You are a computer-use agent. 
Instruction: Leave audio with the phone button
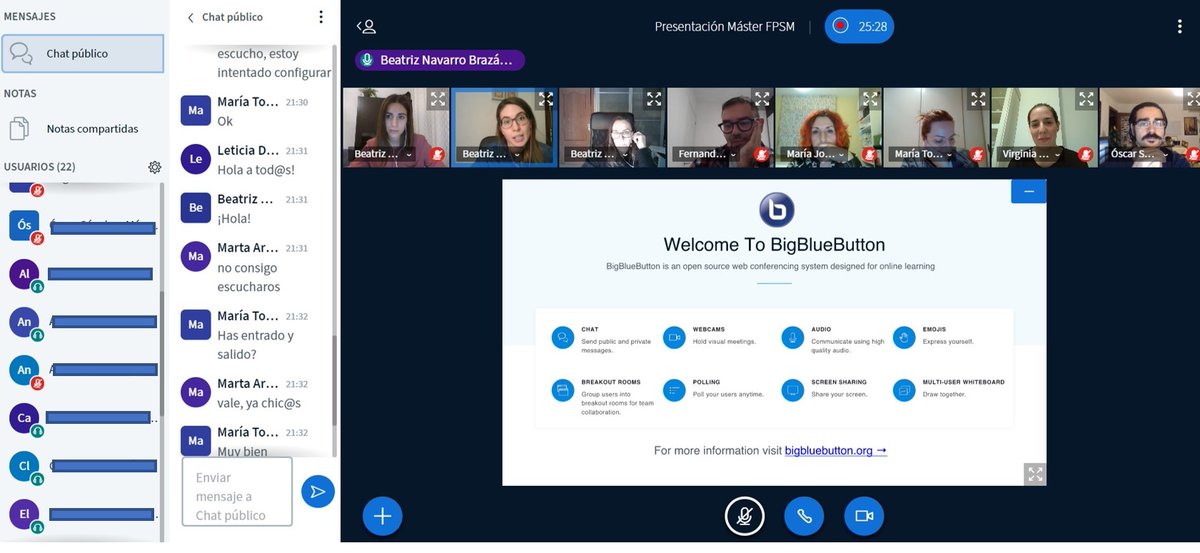pyautogui.click(x=804, y=516)
